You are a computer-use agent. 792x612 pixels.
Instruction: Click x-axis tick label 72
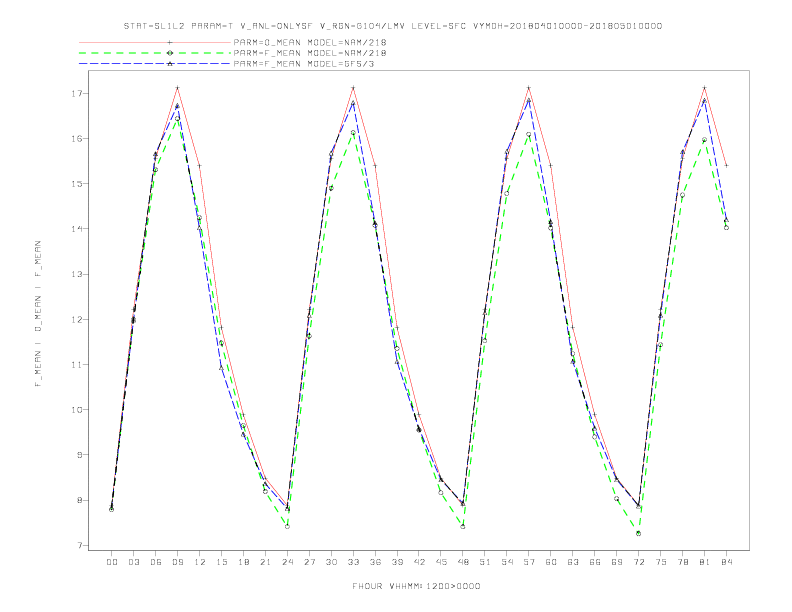coord(639,562)
